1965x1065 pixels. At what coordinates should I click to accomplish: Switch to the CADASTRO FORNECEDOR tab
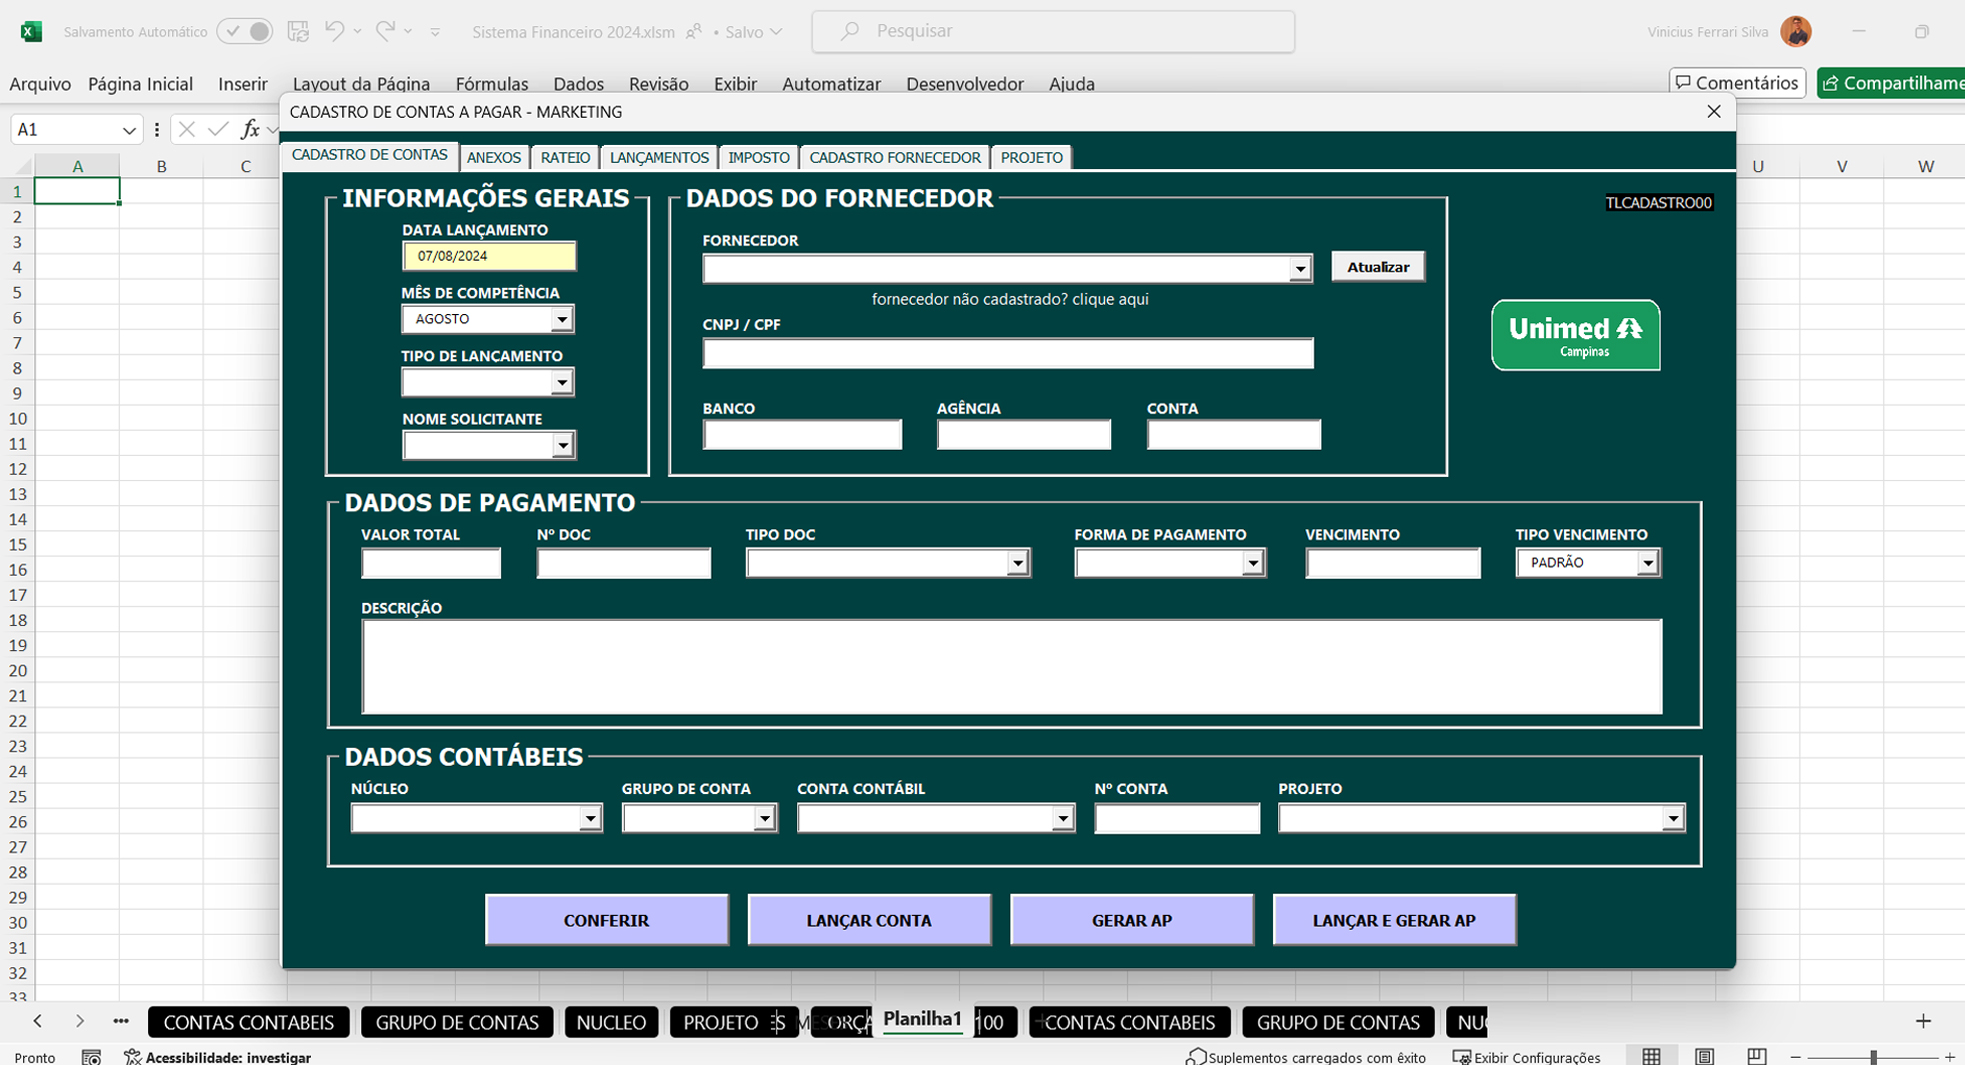(x=895, y=157)
